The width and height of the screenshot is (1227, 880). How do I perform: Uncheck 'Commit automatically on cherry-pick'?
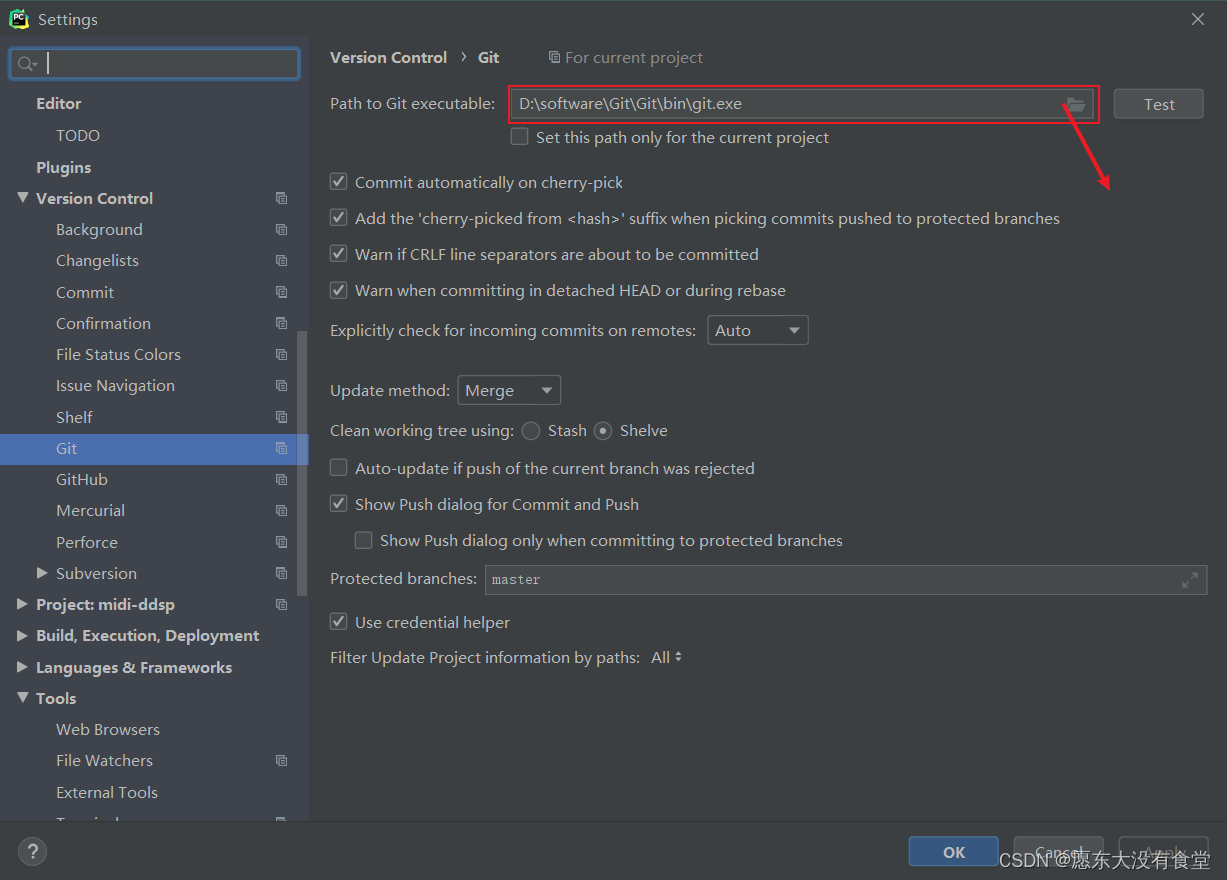pos(339,182)
